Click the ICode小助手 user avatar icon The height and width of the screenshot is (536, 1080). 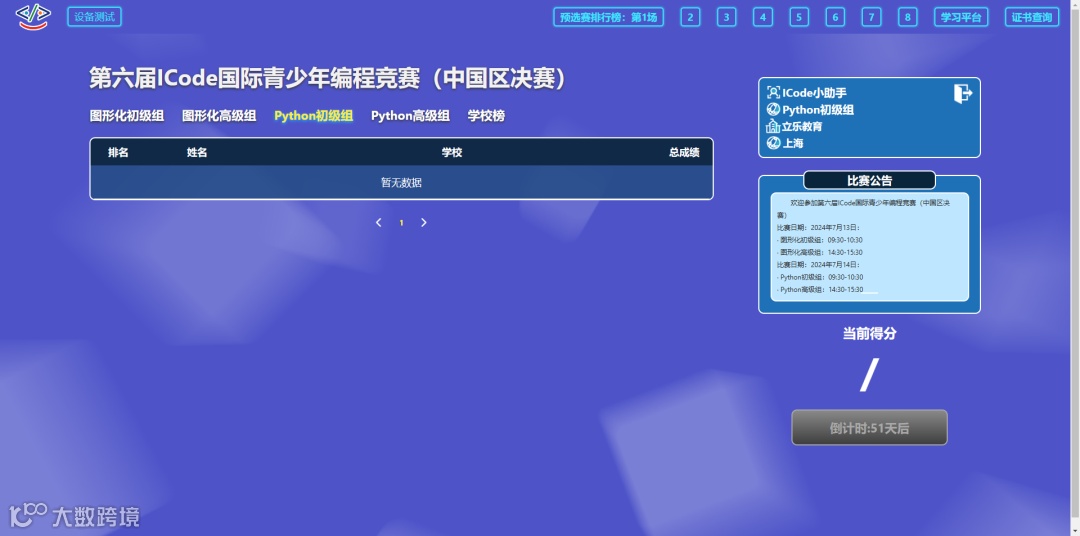773,93
